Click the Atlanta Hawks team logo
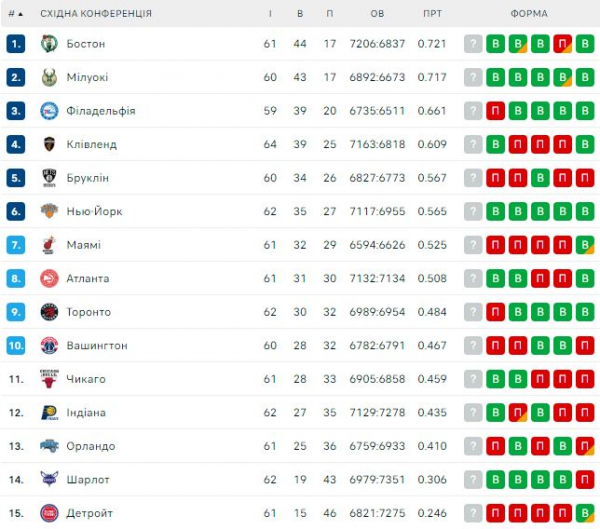Image resolution: width=600 pixels, height=529 pixels. tap(49, 278)
